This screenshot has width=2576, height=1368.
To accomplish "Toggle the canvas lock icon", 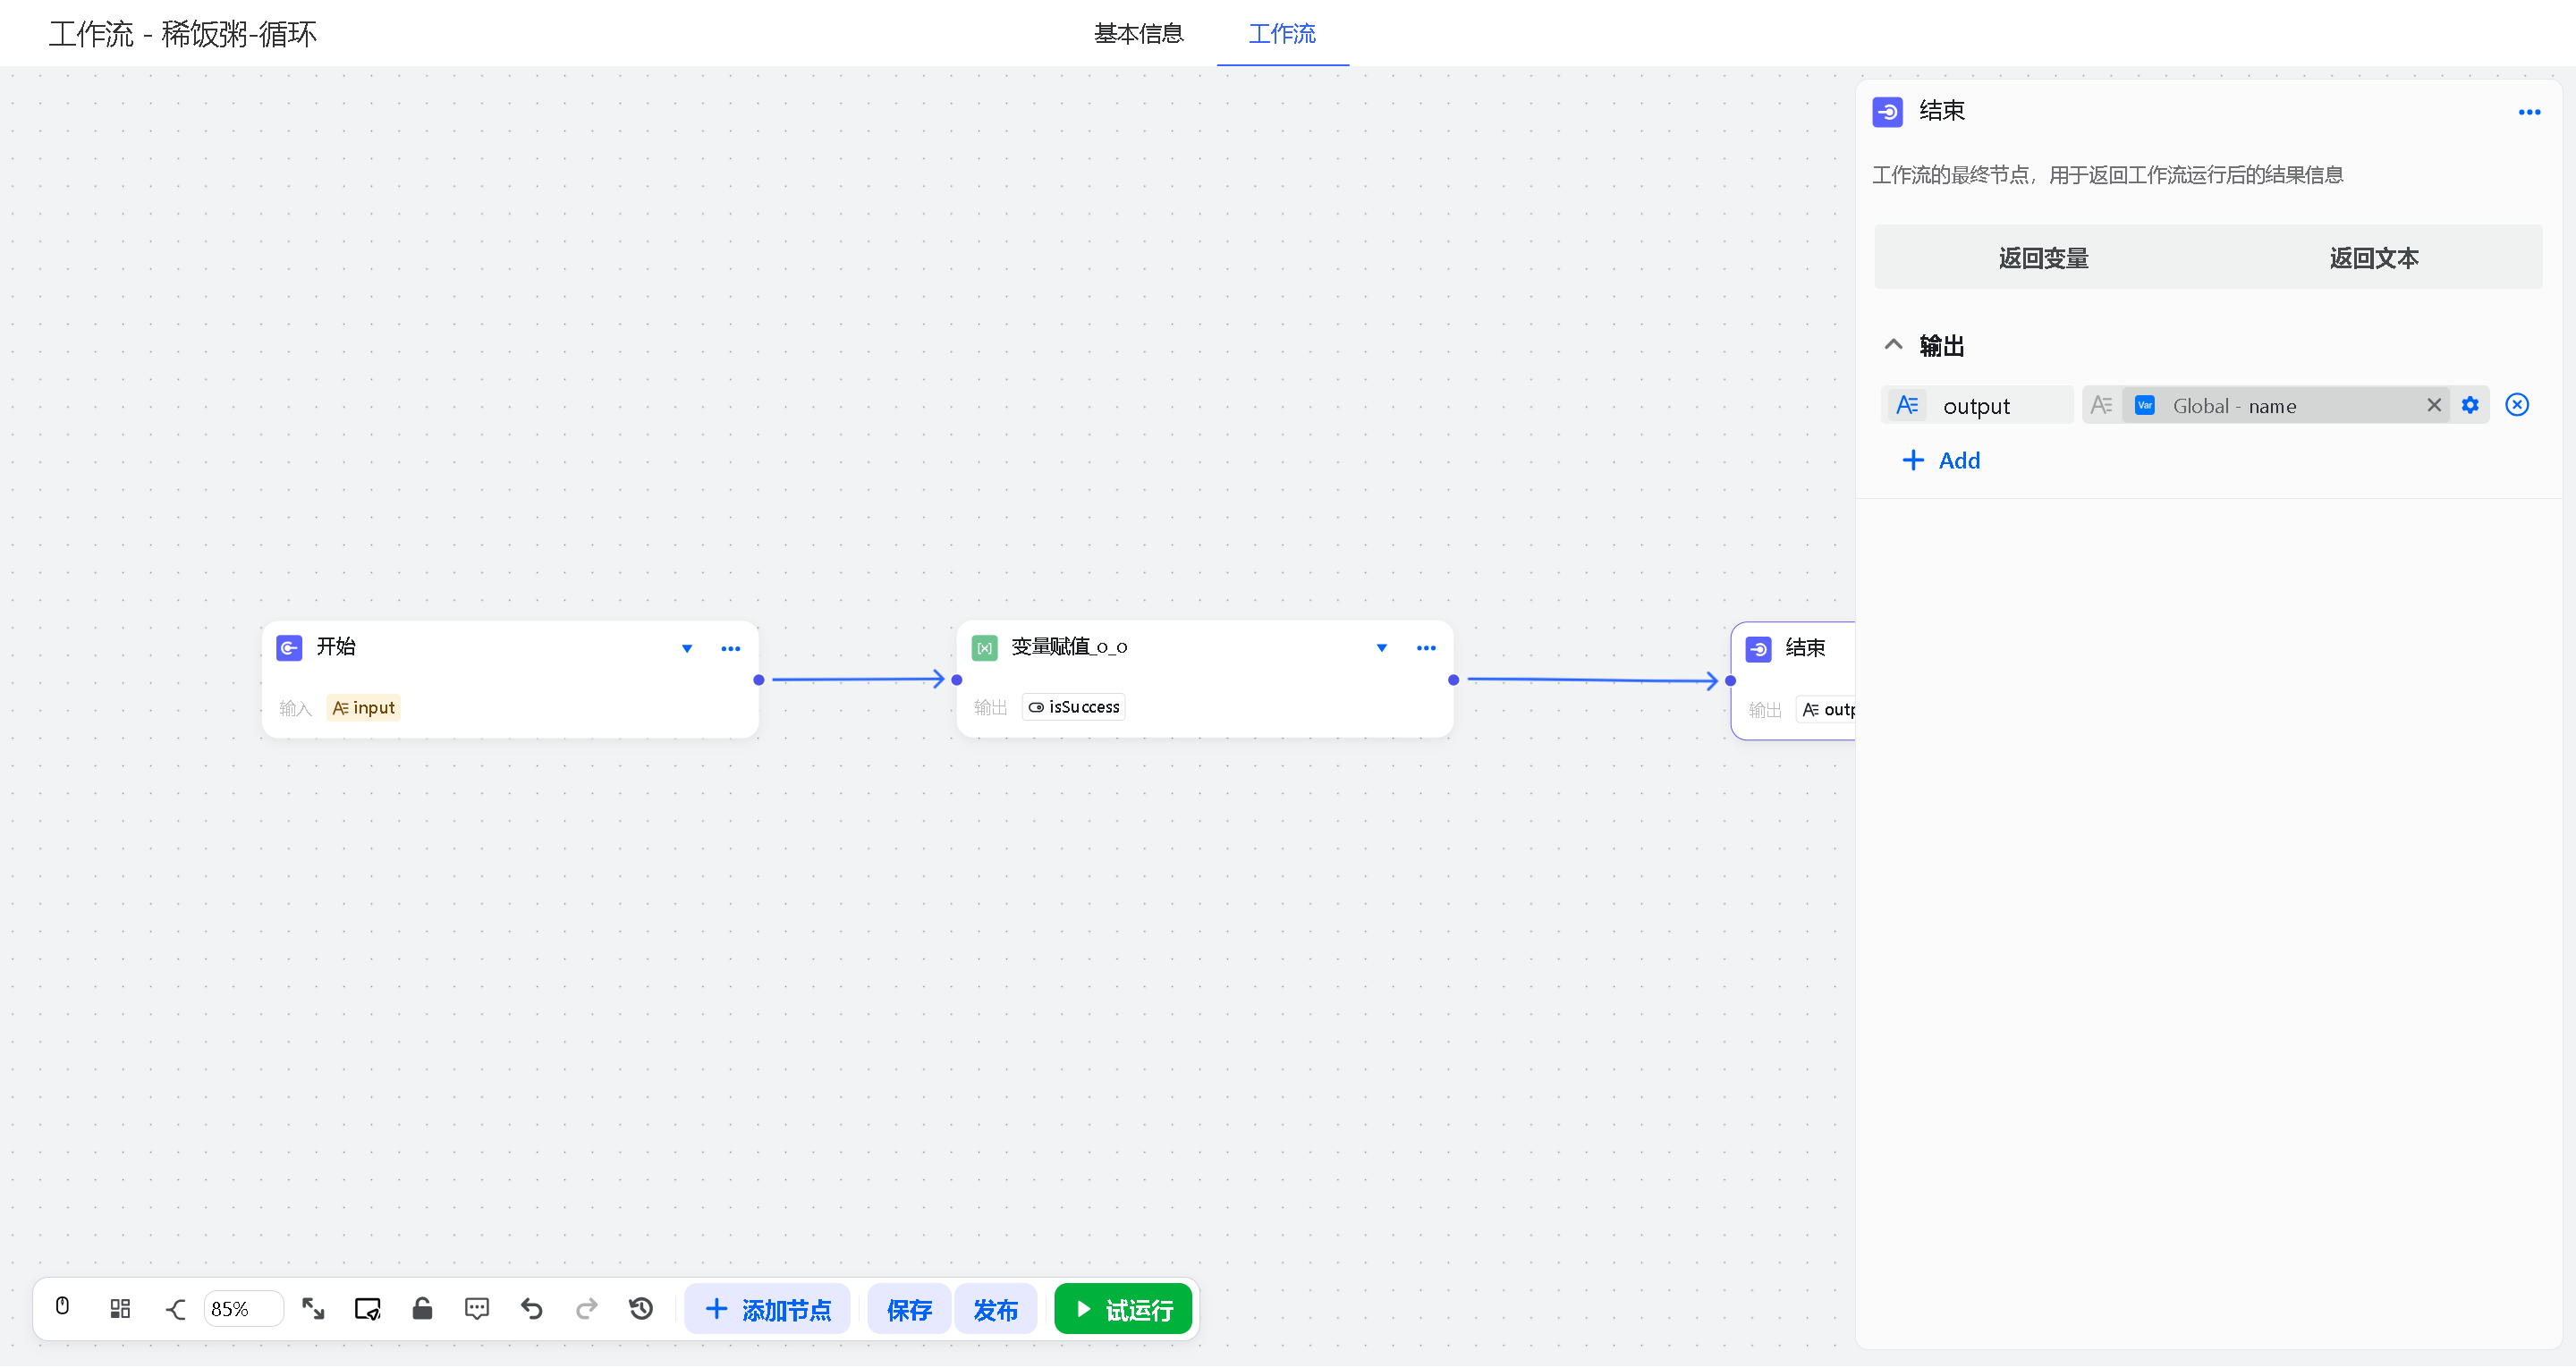I will tap(422, 1309).
